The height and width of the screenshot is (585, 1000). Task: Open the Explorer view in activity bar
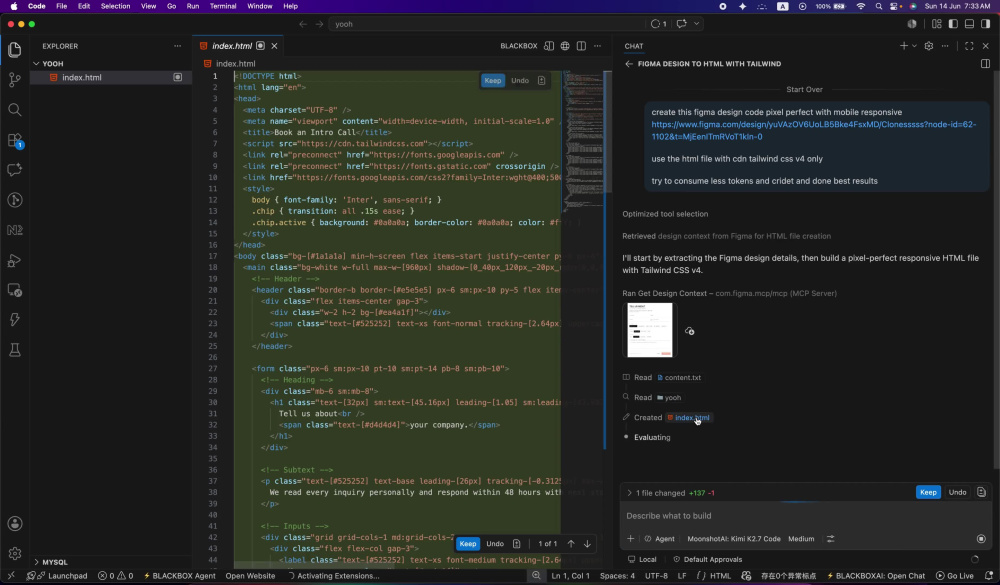15,50
